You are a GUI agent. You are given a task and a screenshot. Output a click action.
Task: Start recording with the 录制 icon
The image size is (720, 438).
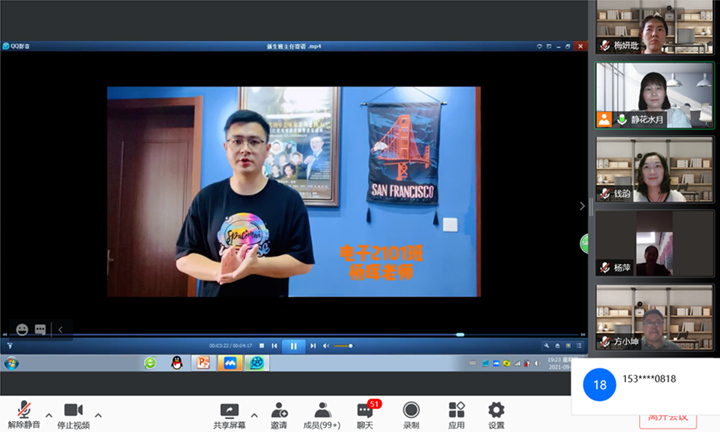coord(411,410)
